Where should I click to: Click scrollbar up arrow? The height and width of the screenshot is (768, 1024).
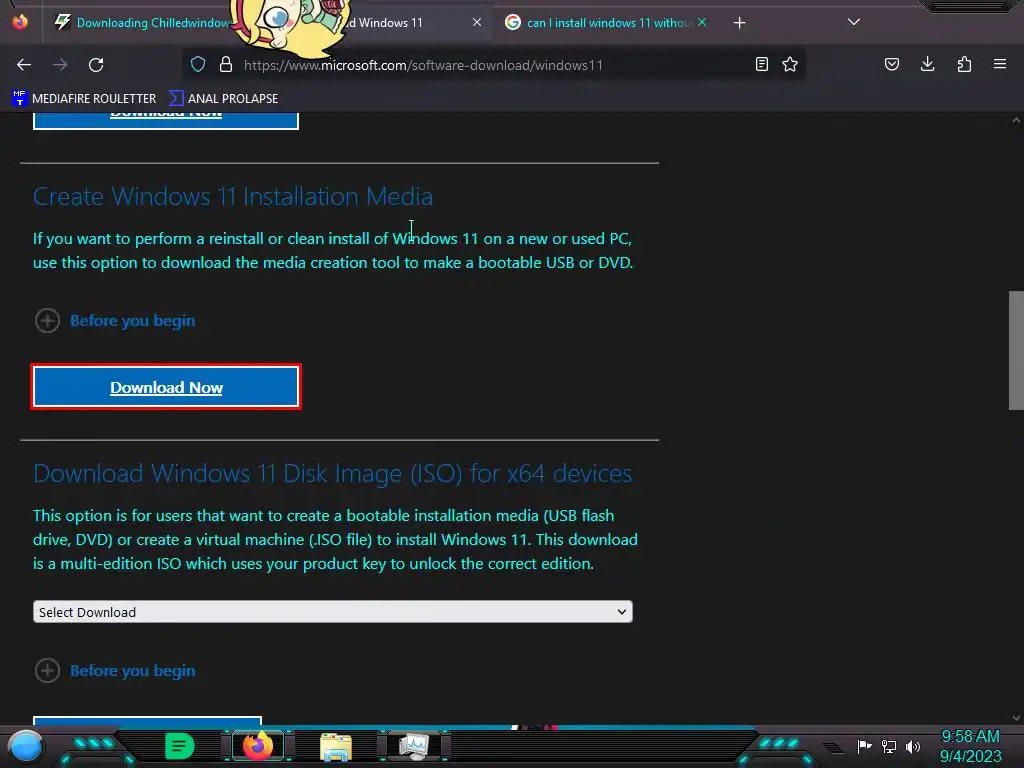click(1016, 120)
